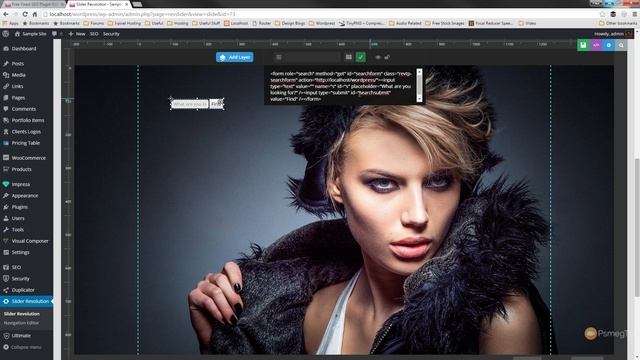Screen dimensions: 640x360
Task: Bookmark page with star icon
Action: [602, 14]
